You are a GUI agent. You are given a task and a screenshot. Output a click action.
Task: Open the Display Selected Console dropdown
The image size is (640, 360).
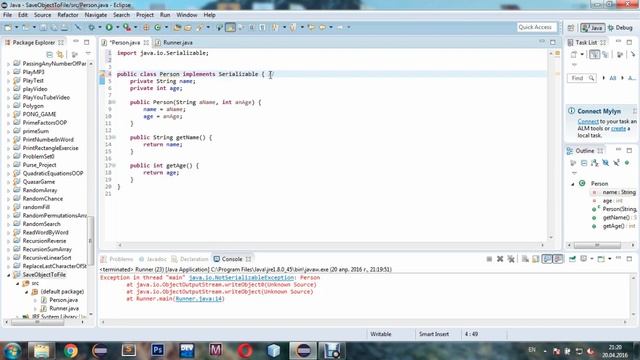click(592, 259)
